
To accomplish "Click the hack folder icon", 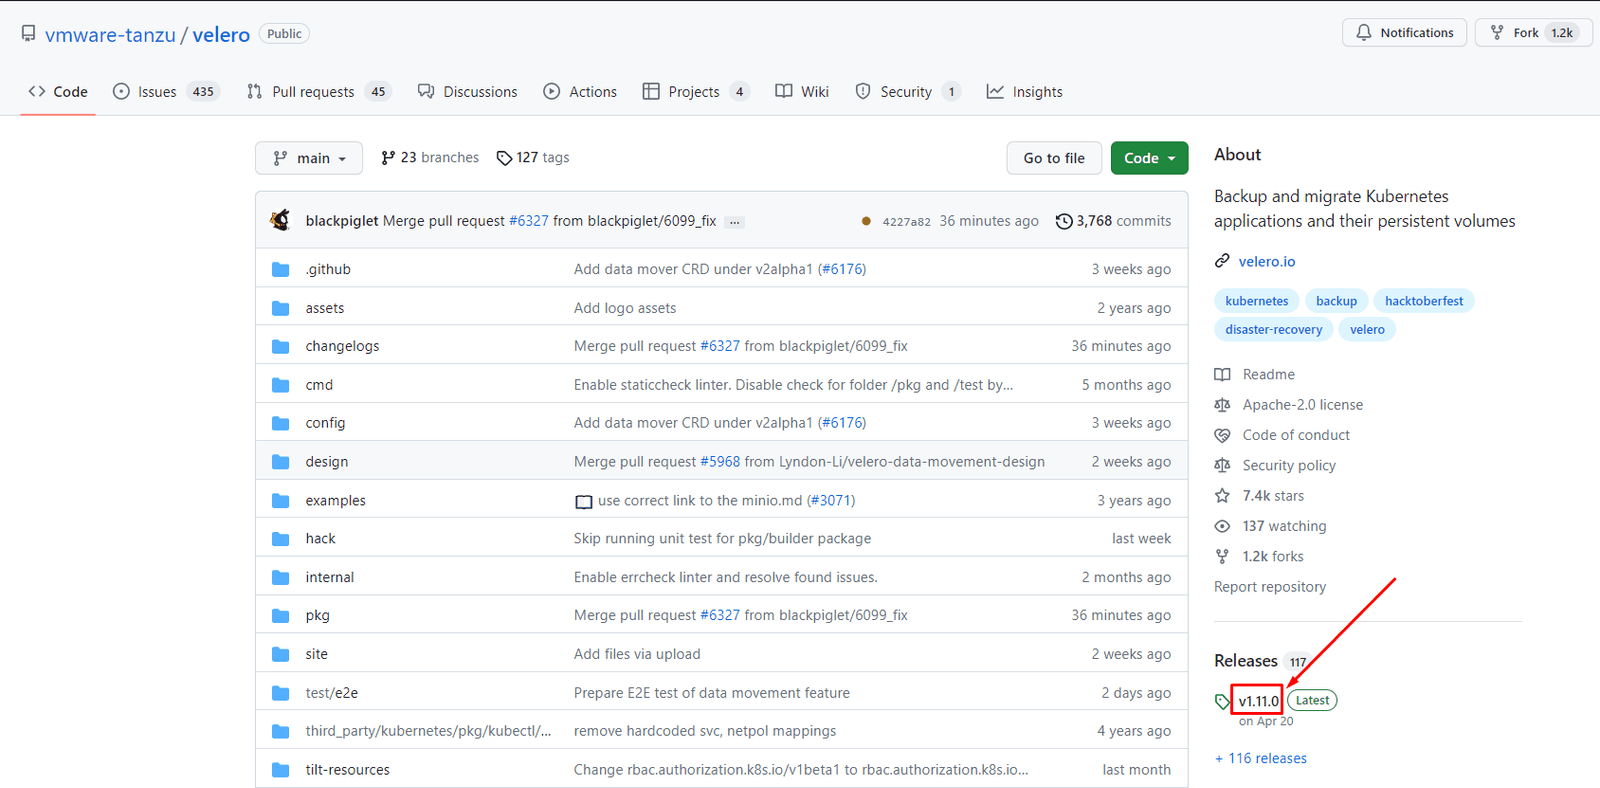I will [x=281, y=539].
